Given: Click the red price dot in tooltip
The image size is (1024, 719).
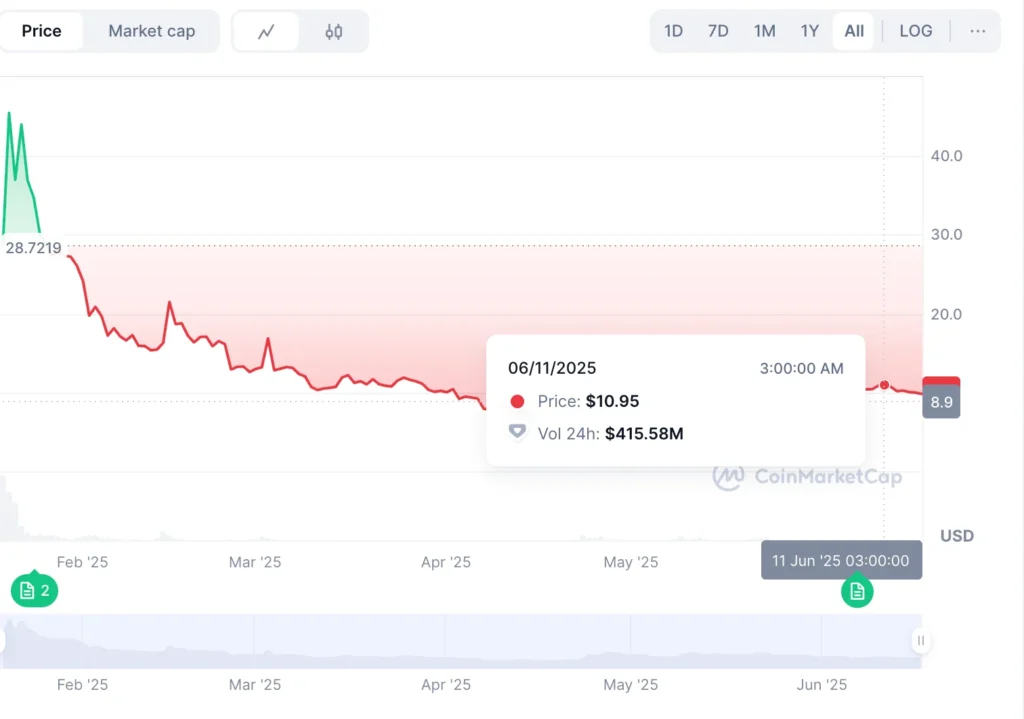Looking at the screenshot, I should (x=517, y=401).
